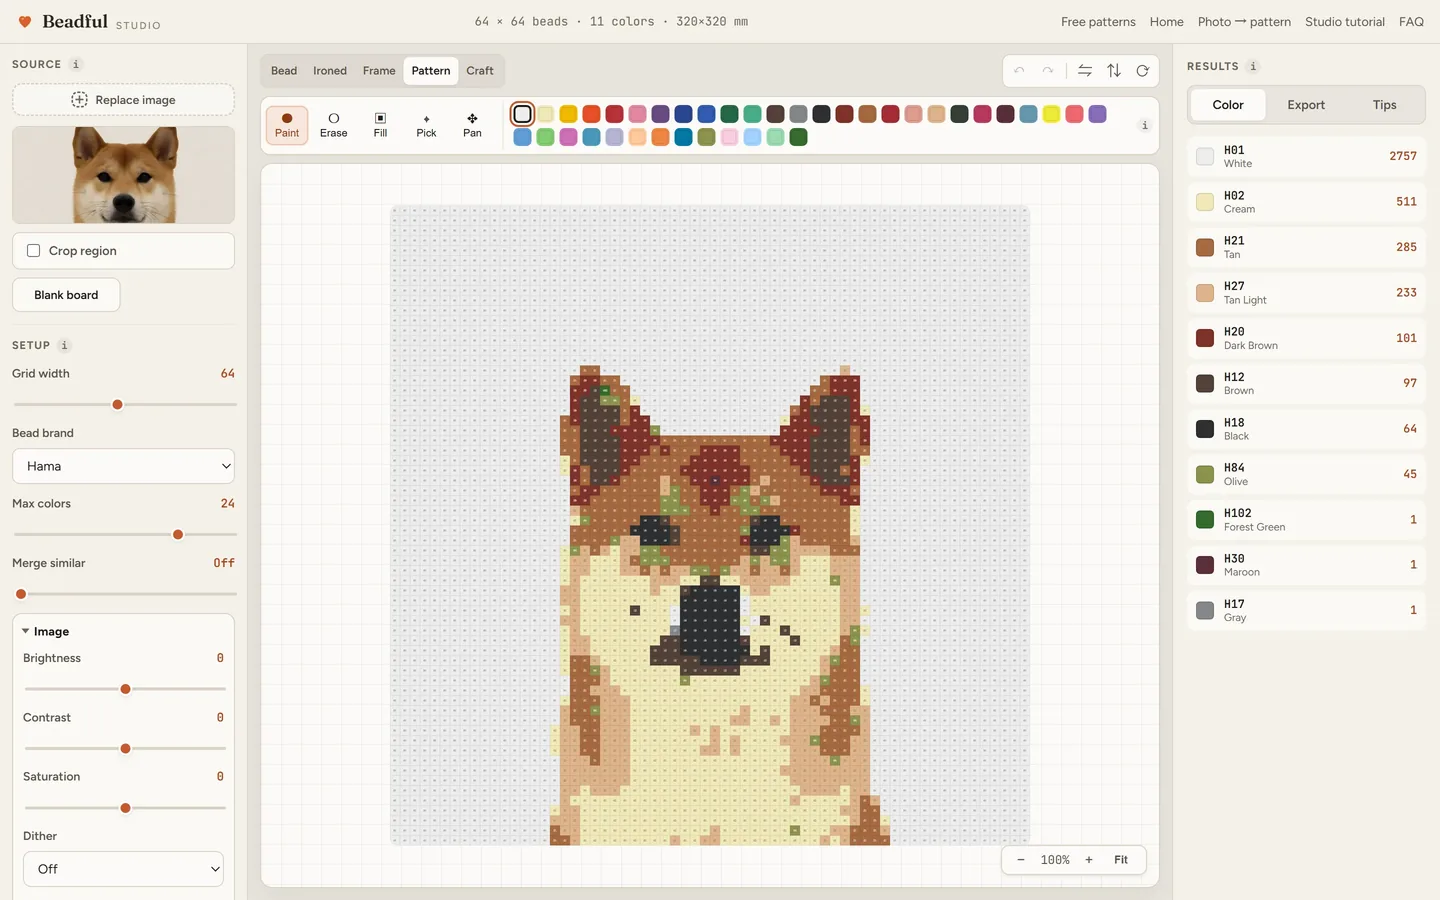Image resolution: width=1440 pixels, height=900 pixels.
Task: Open the info icon beside SETUP
Action: [x=64, y=345]
